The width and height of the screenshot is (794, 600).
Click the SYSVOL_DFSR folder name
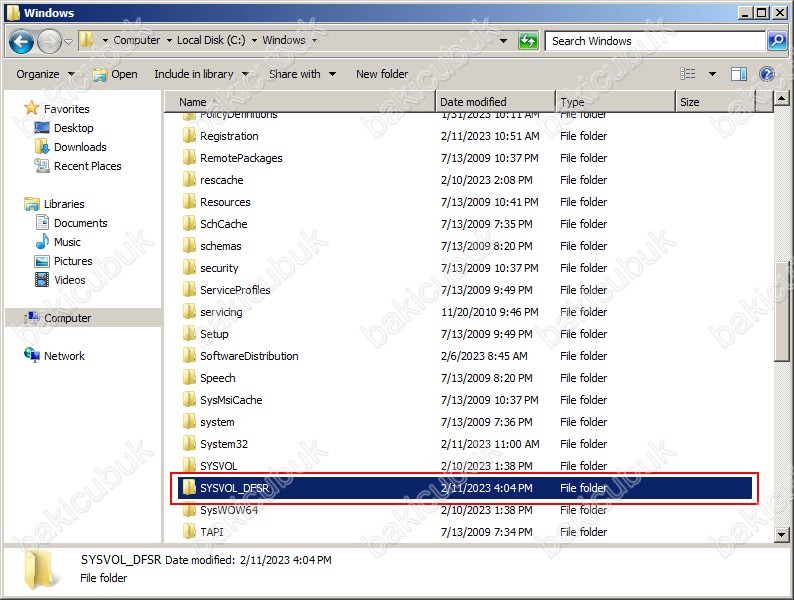234,488
